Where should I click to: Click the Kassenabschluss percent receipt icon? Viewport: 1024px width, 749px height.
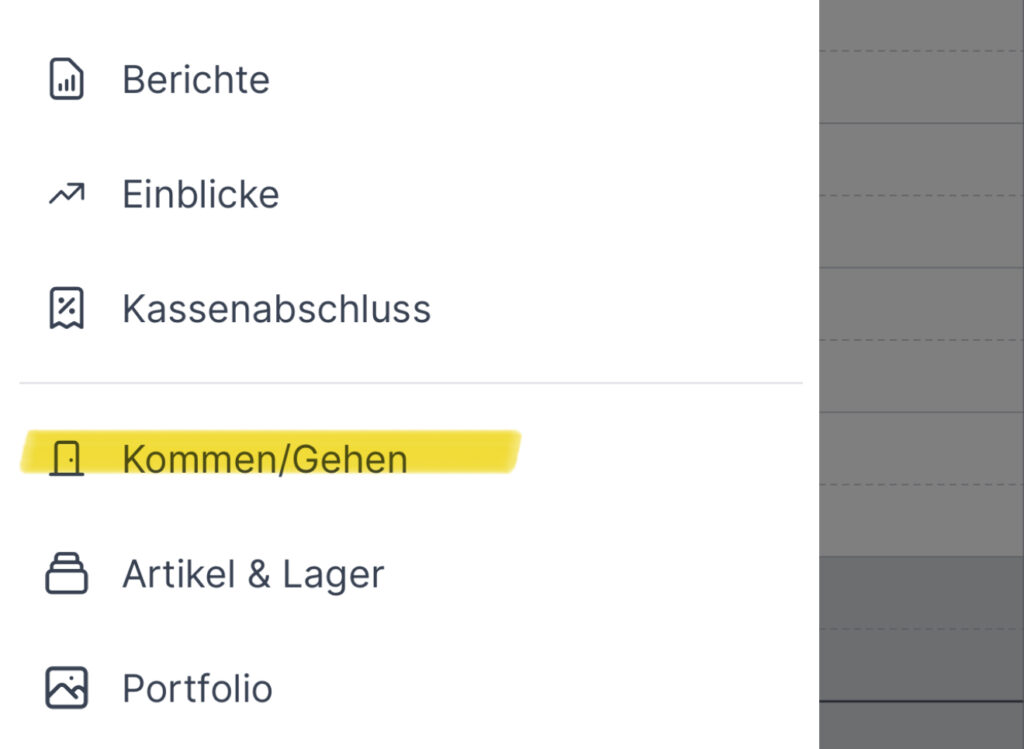(67, 308)
